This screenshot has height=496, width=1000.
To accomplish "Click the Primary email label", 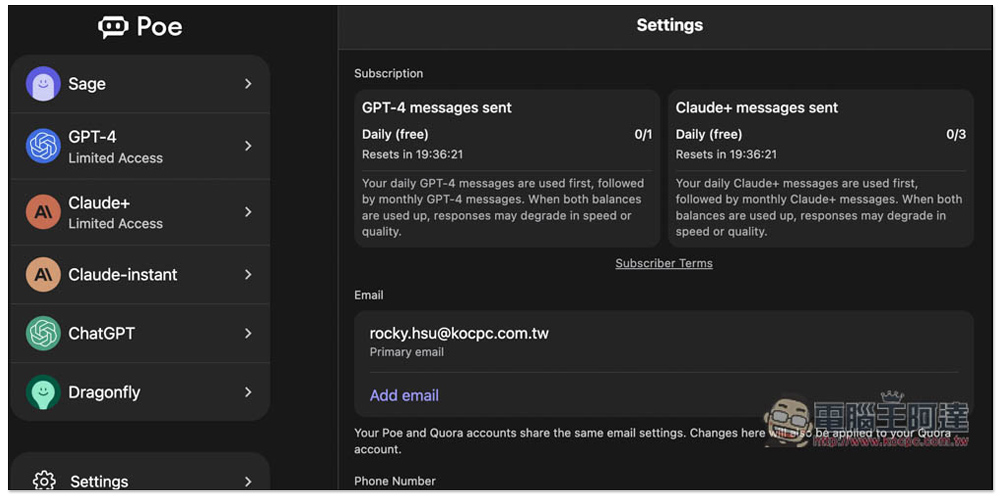I will point(407,352).
